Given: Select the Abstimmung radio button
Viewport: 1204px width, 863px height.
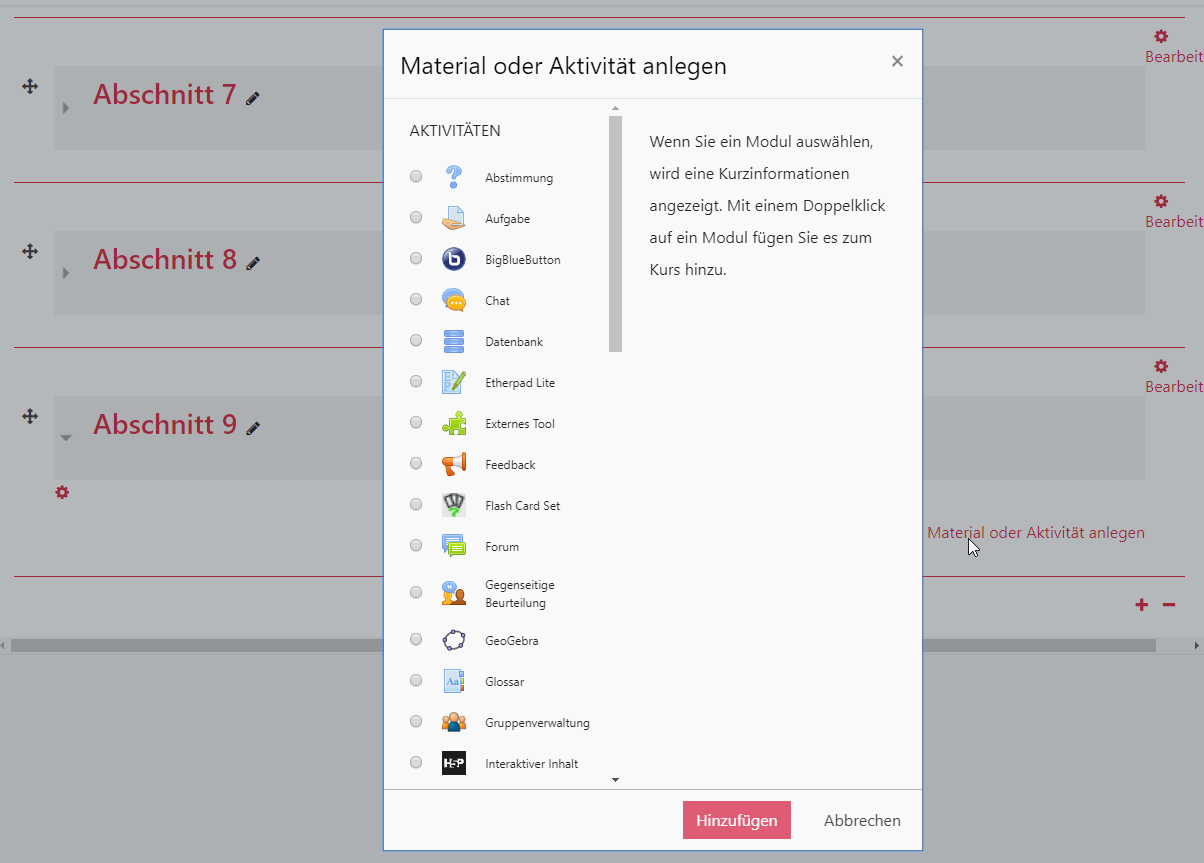Looking at the screenshot, I should 416,177.
